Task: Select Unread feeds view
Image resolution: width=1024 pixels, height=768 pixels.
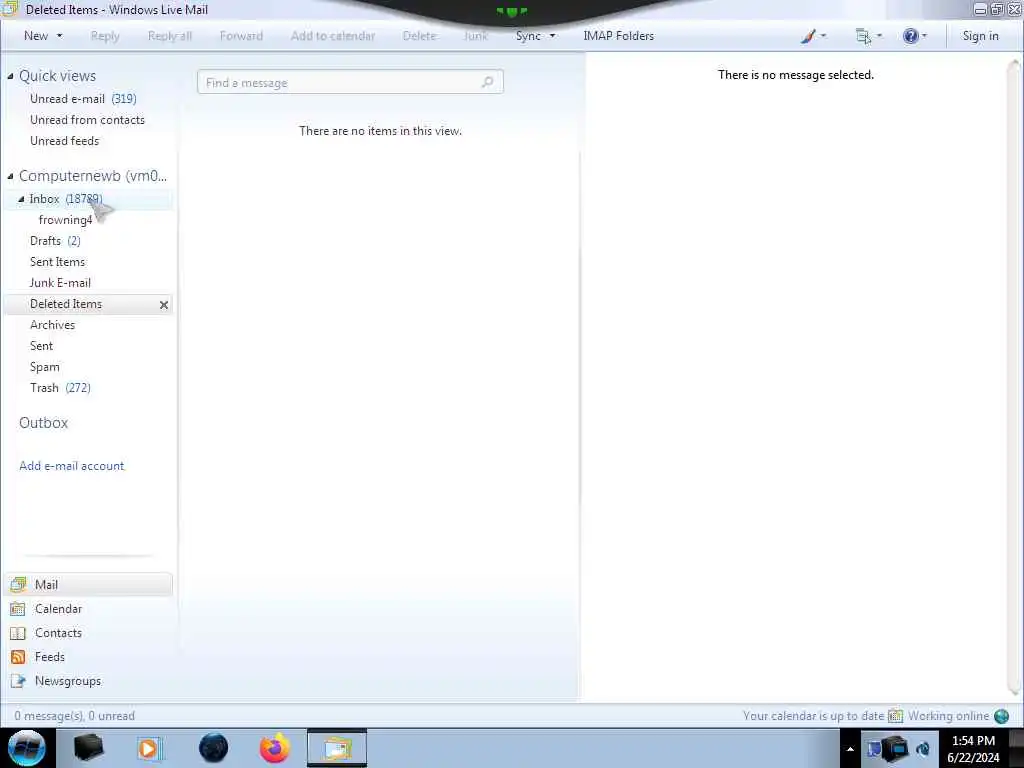Action: click(x=64, y=140)
